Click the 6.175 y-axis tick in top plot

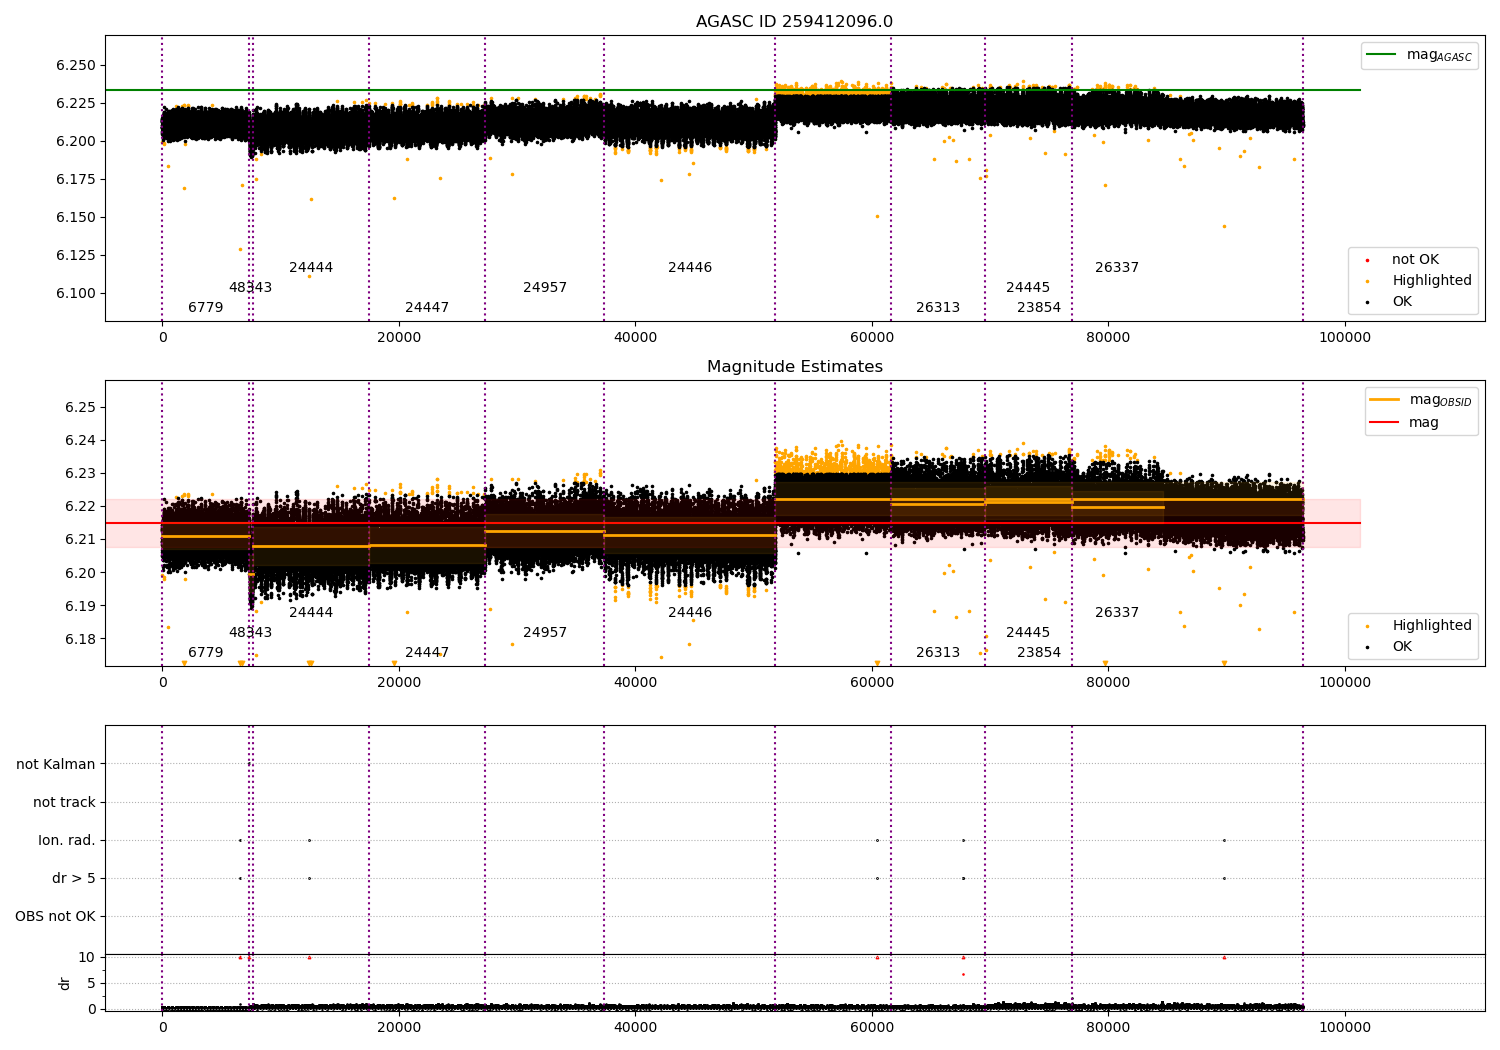point(76,180)
